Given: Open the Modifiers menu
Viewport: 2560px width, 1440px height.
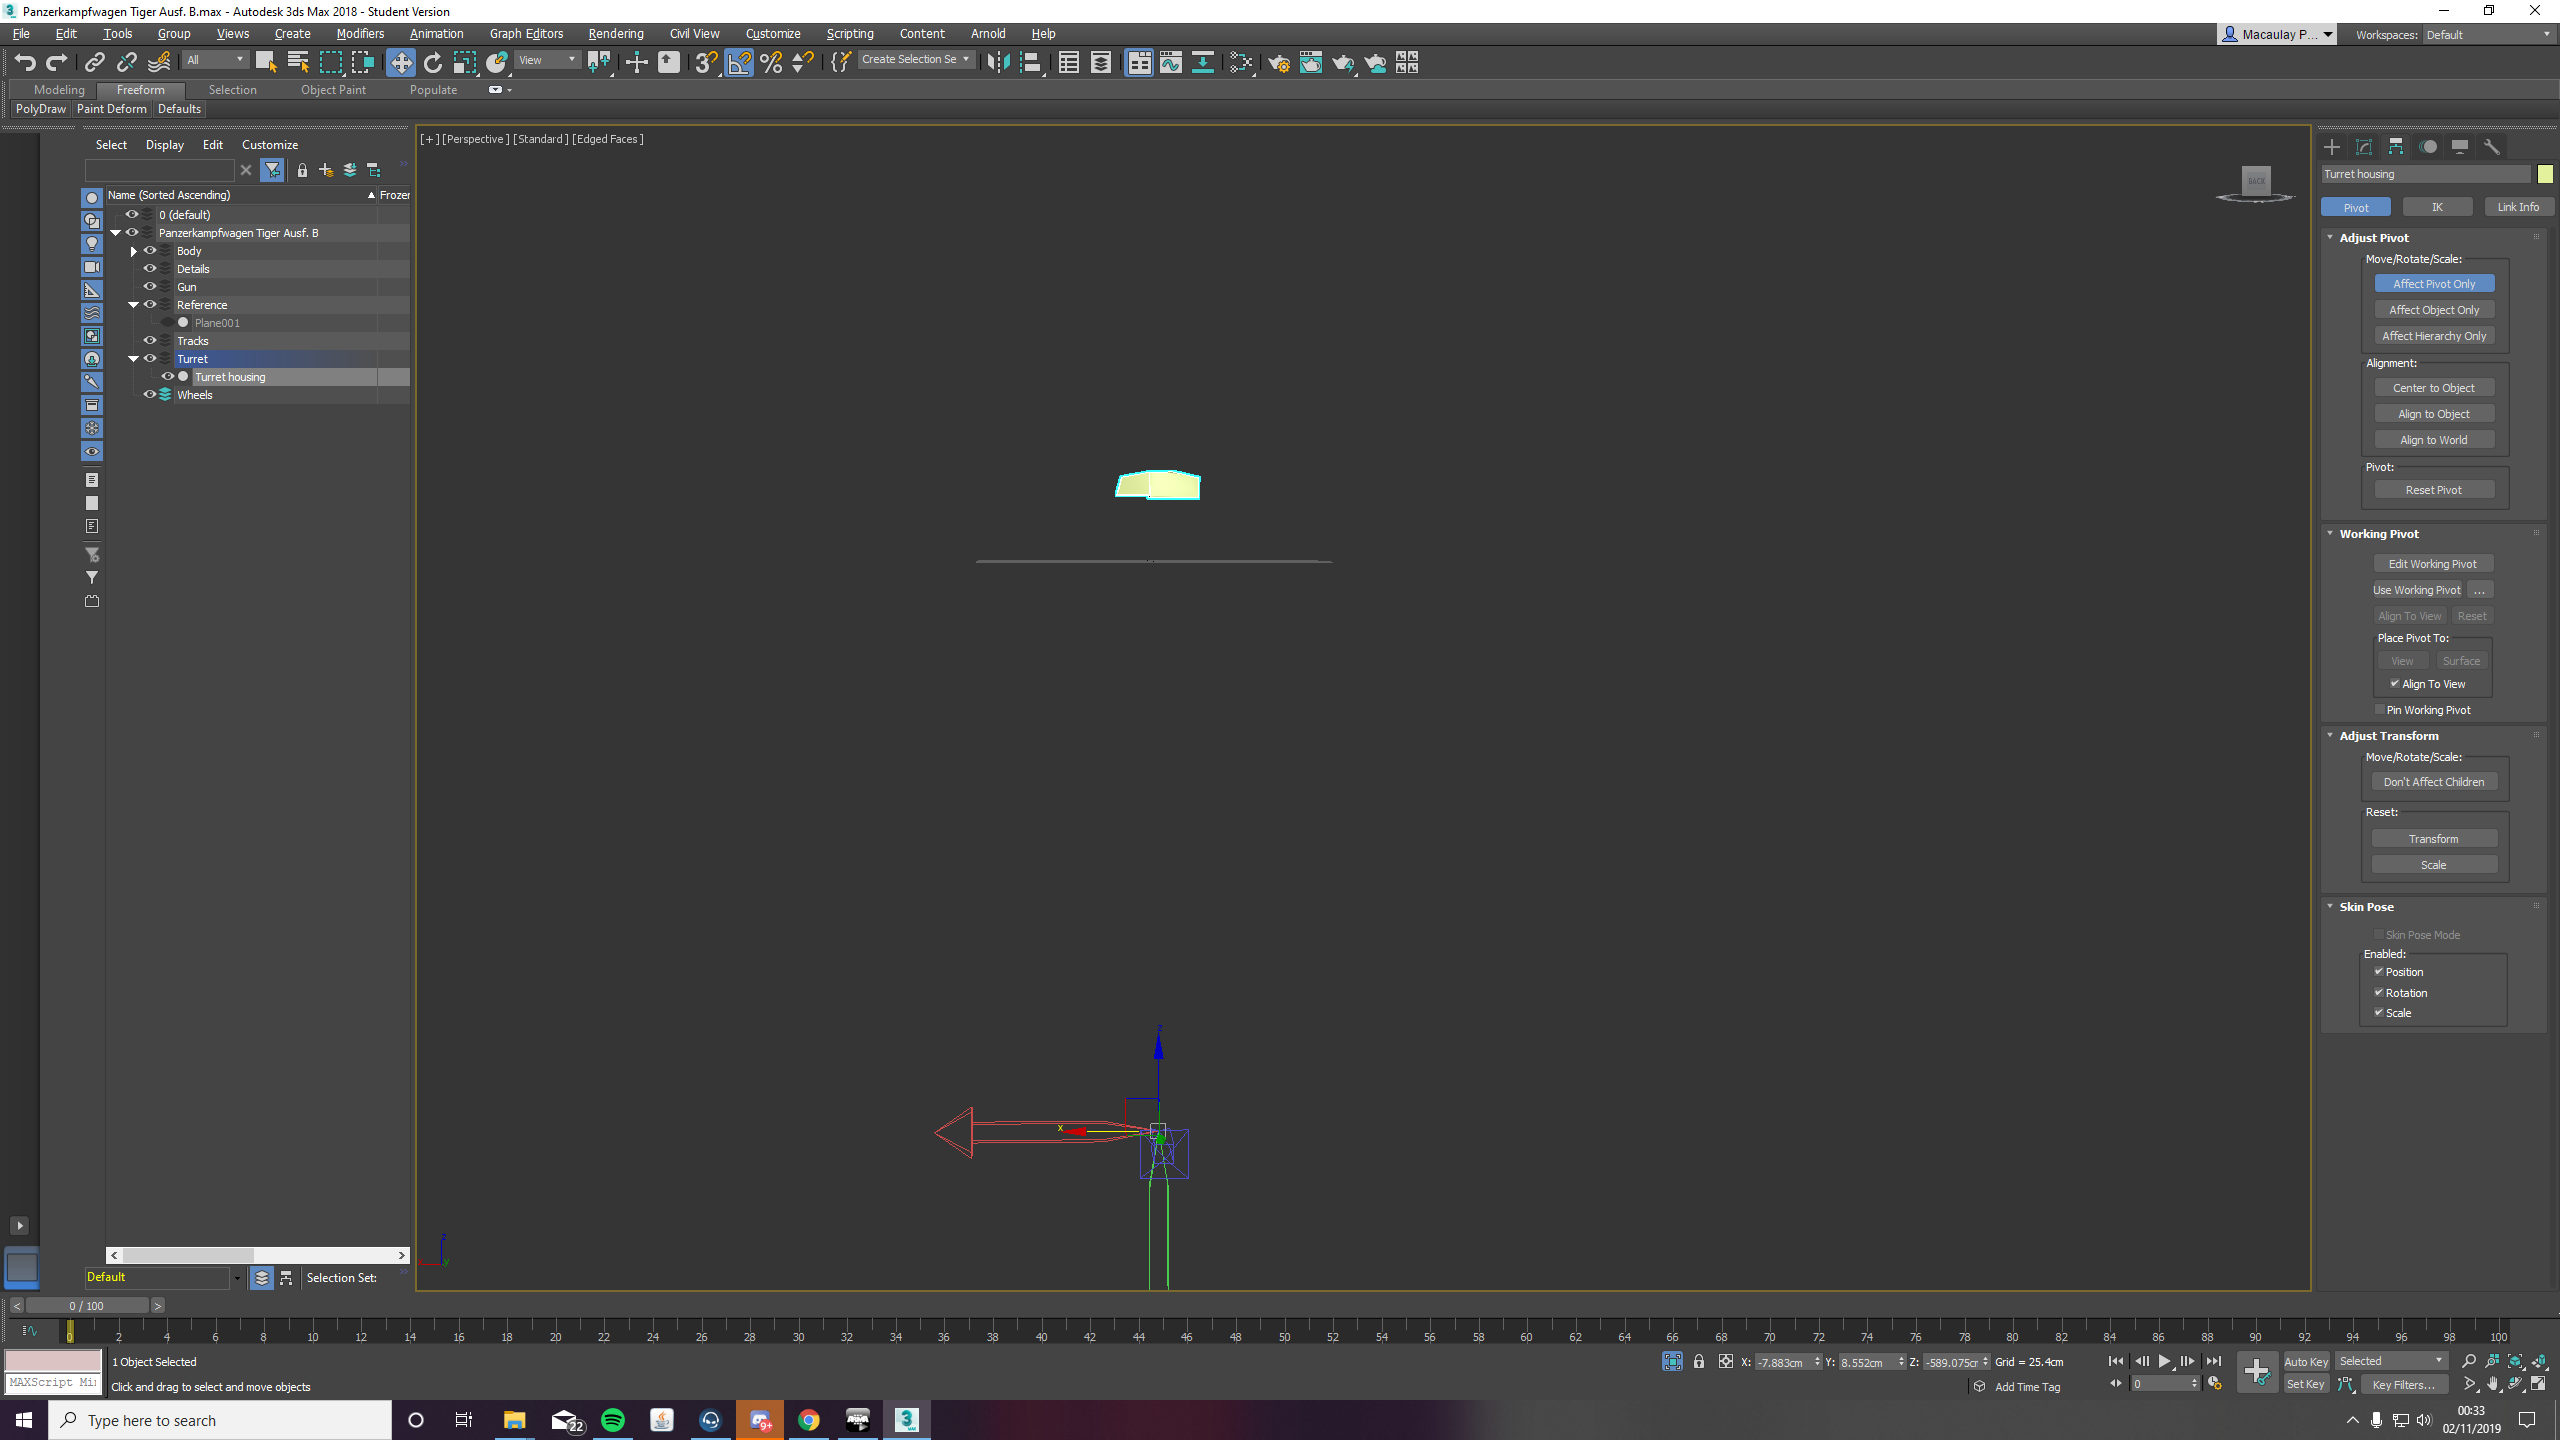Looking at the screenshot, I should 360,33.
